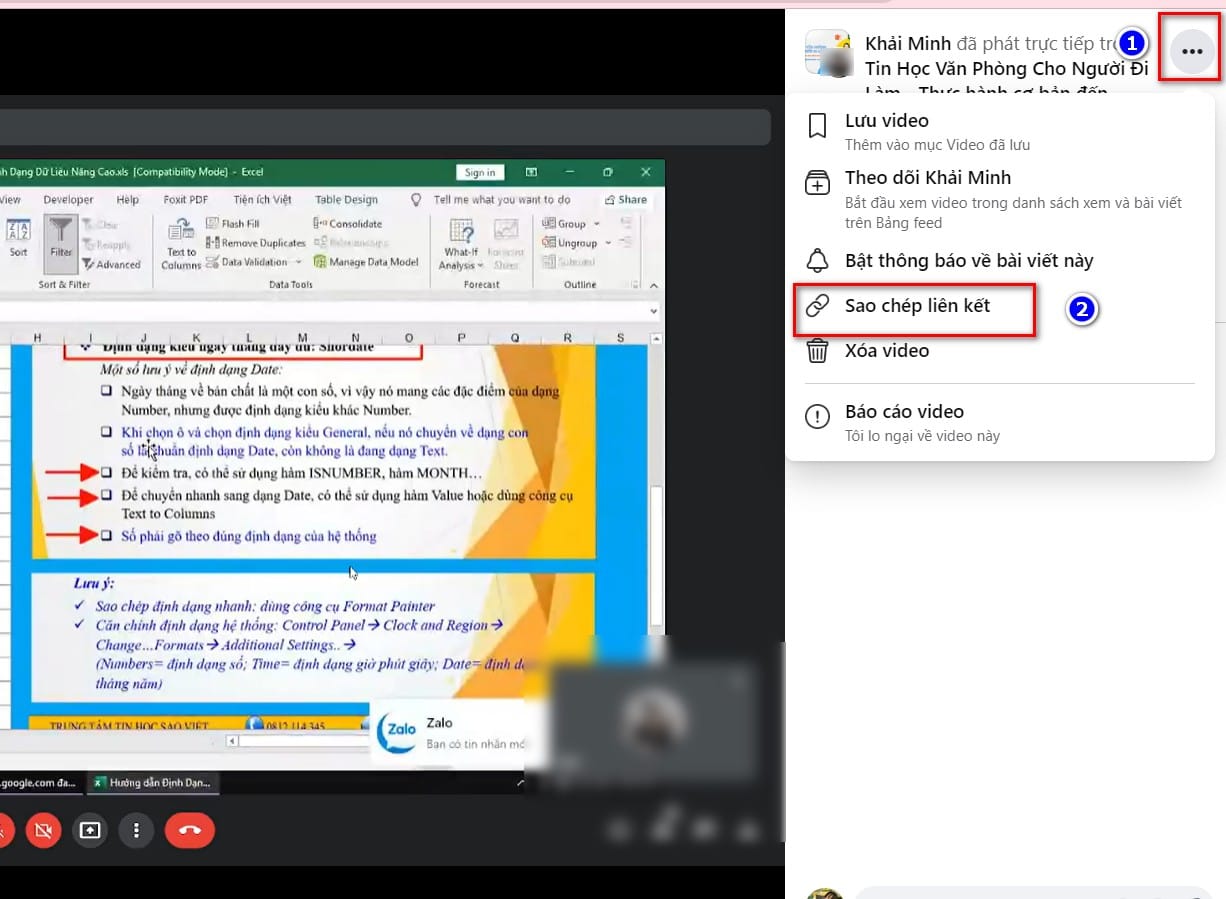Click the Flash Fill tool
Image resolution: width=1226 pixels, height=899 pixels.
click(232, 224)
